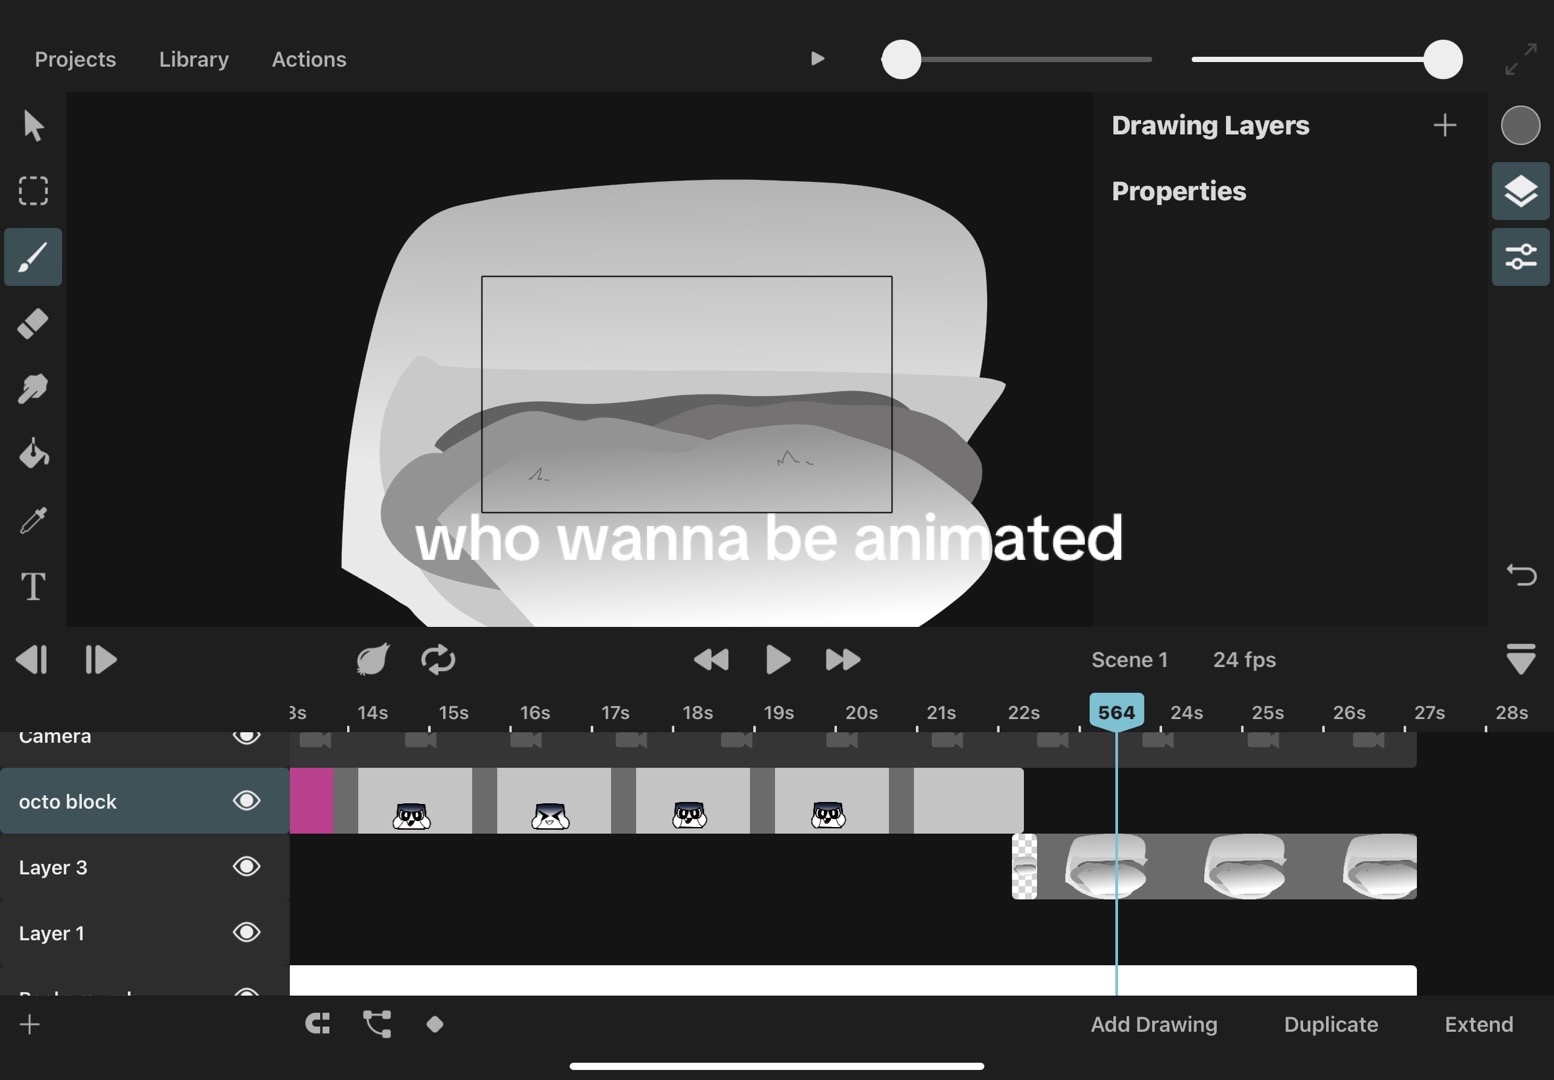1554x1080 pixels.
Task: Toggle onion skin icon
Action: tap(372, 660)
